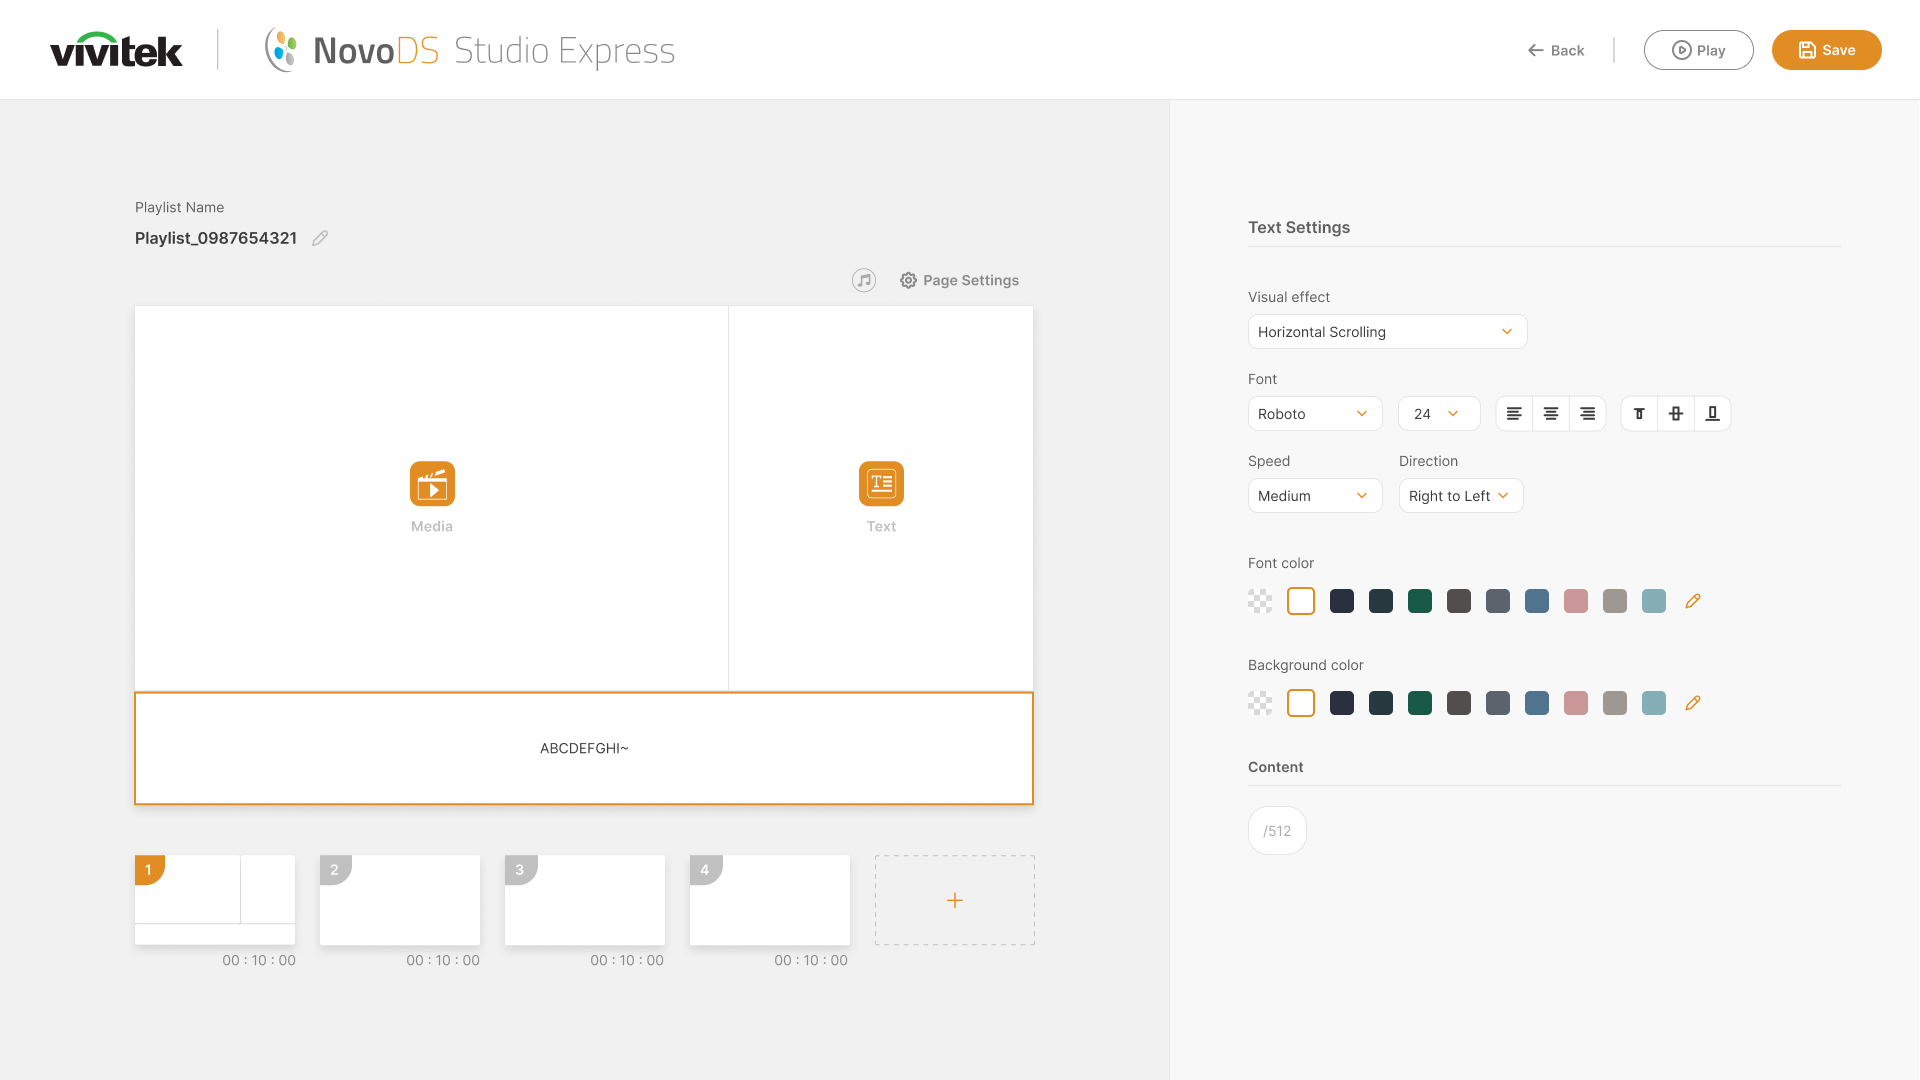This screenshot has width=1920, height=1080.
Task: Select page 2 thumbnail
Action: click(400, 900)
